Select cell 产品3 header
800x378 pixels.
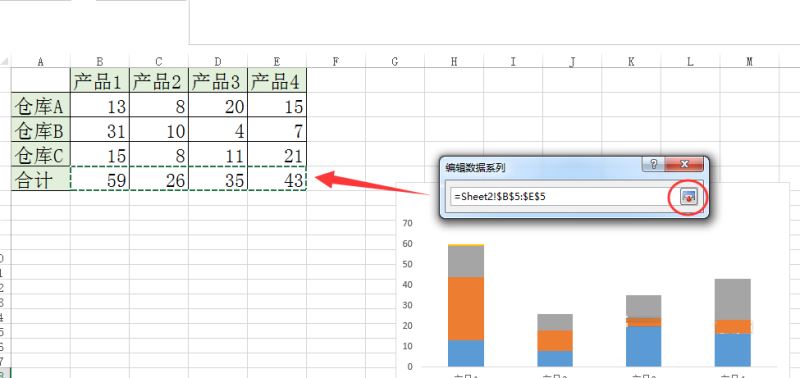point(218,80)
